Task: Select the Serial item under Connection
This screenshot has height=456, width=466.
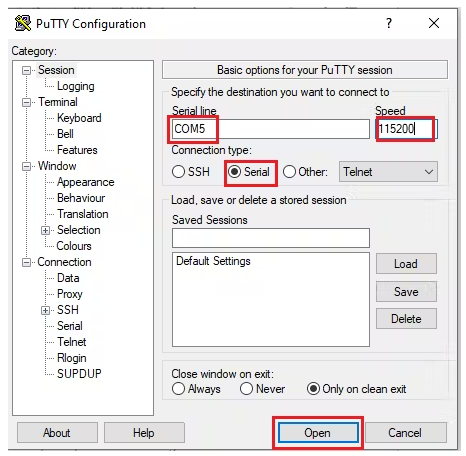Action: [x=70, y=326]
